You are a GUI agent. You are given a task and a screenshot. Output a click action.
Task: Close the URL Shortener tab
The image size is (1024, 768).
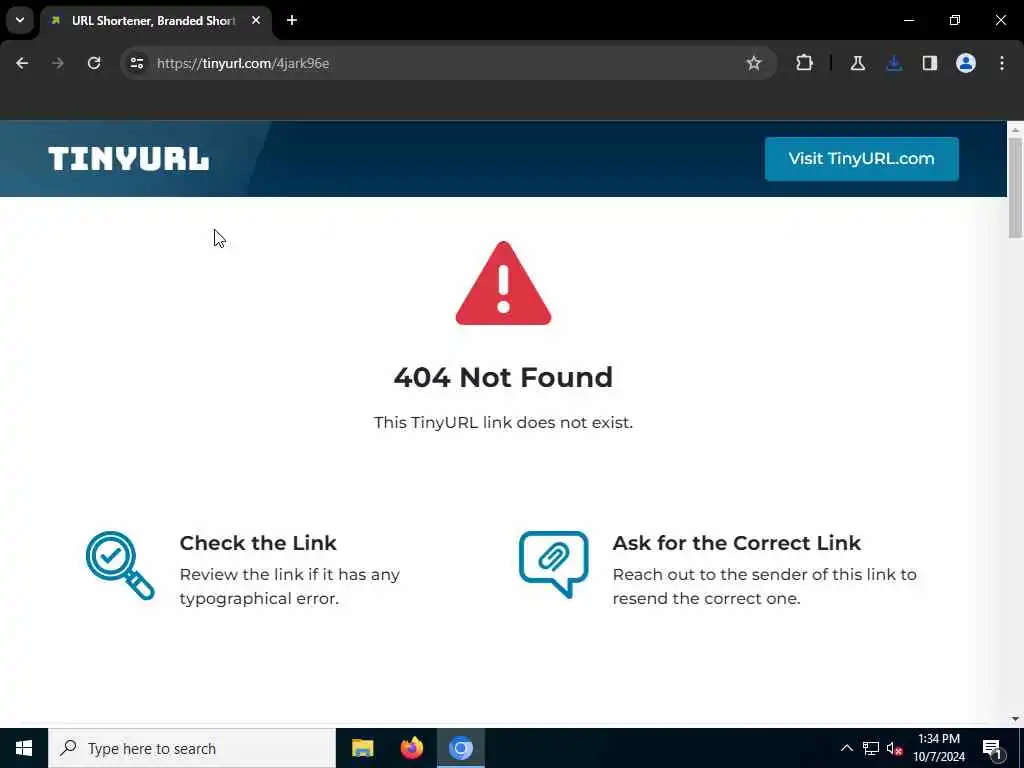coord(256,20)
